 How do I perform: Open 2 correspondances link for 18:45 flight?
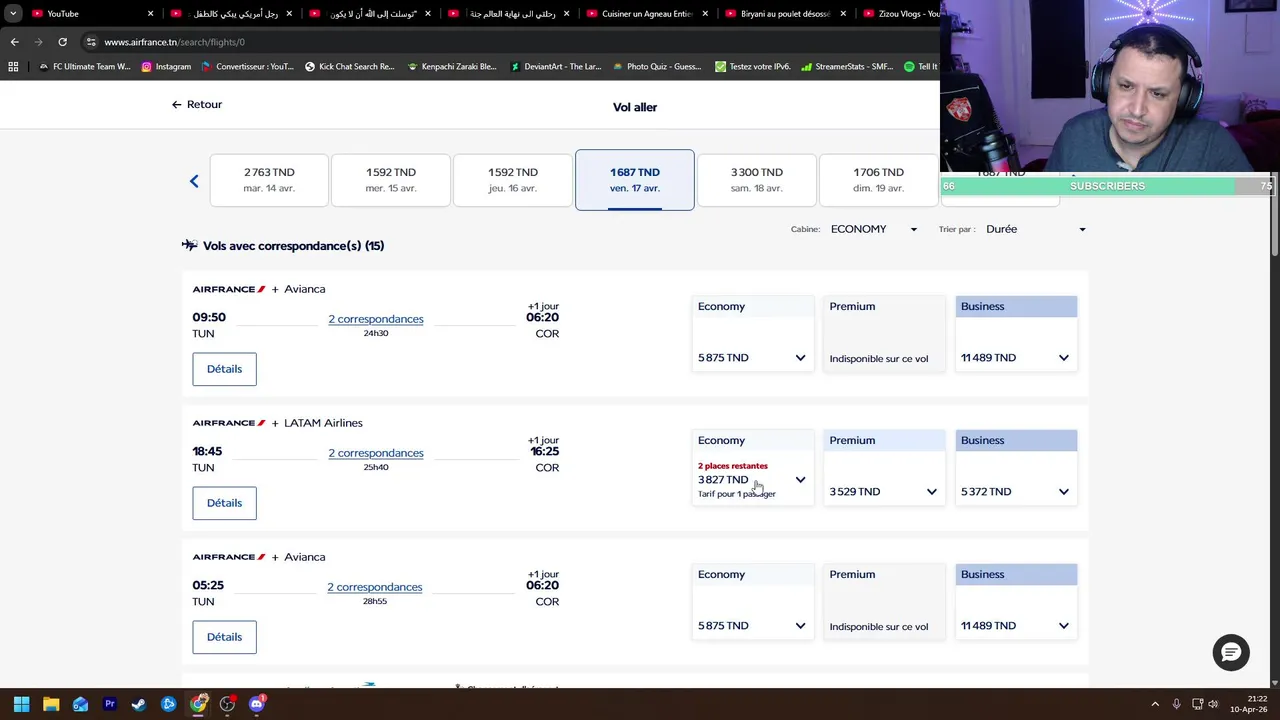(x=376, y=453)
